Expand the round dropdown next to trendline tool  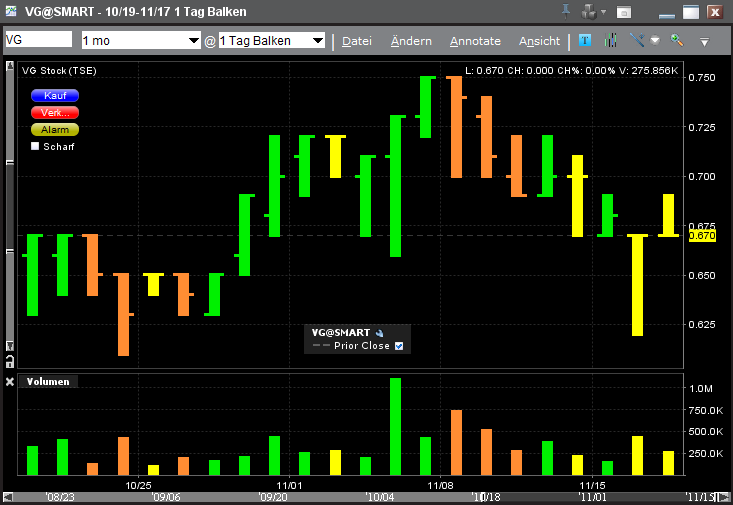[655, 41]
